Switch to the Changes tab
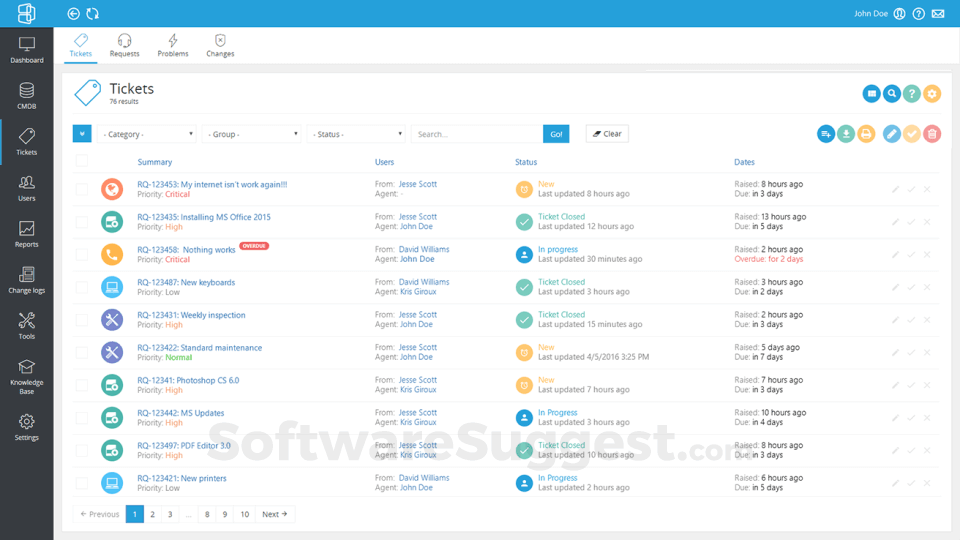The height and width of the screenshot is (540, 960). [x=220, y=46]
